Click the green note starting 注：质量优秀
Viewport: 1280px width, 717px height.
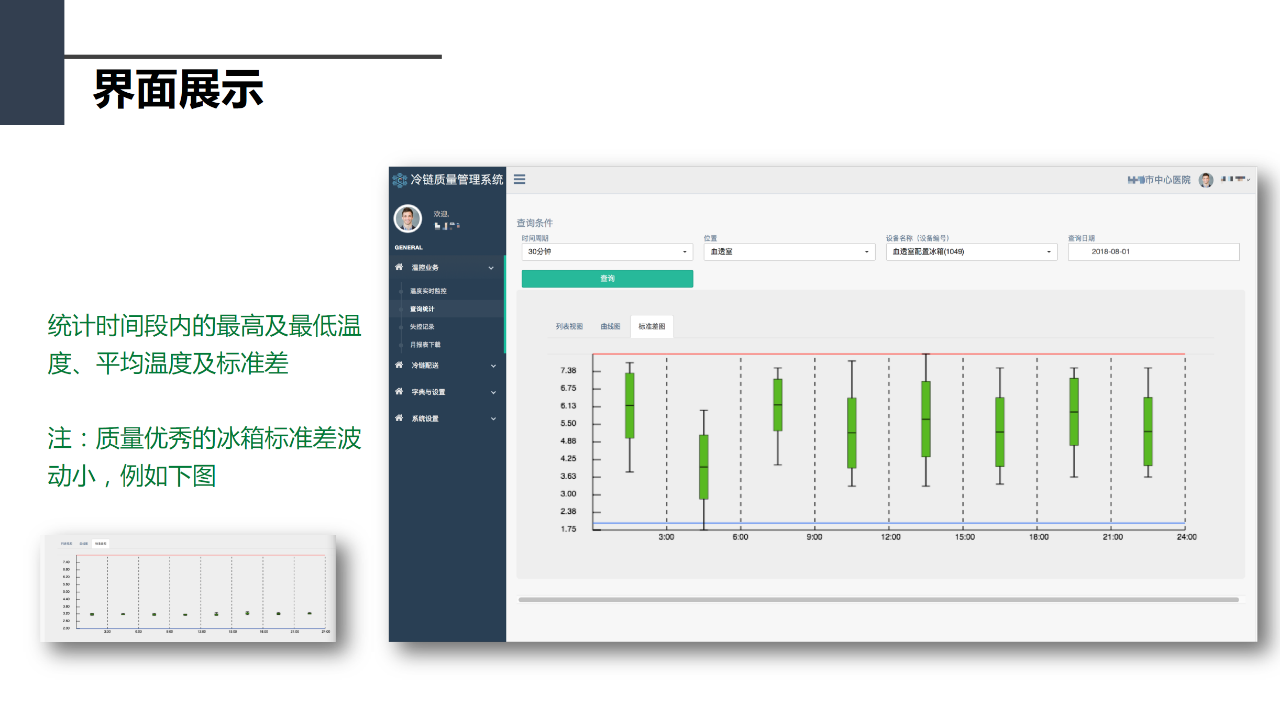pyautogui.click(x=205, y=457)
